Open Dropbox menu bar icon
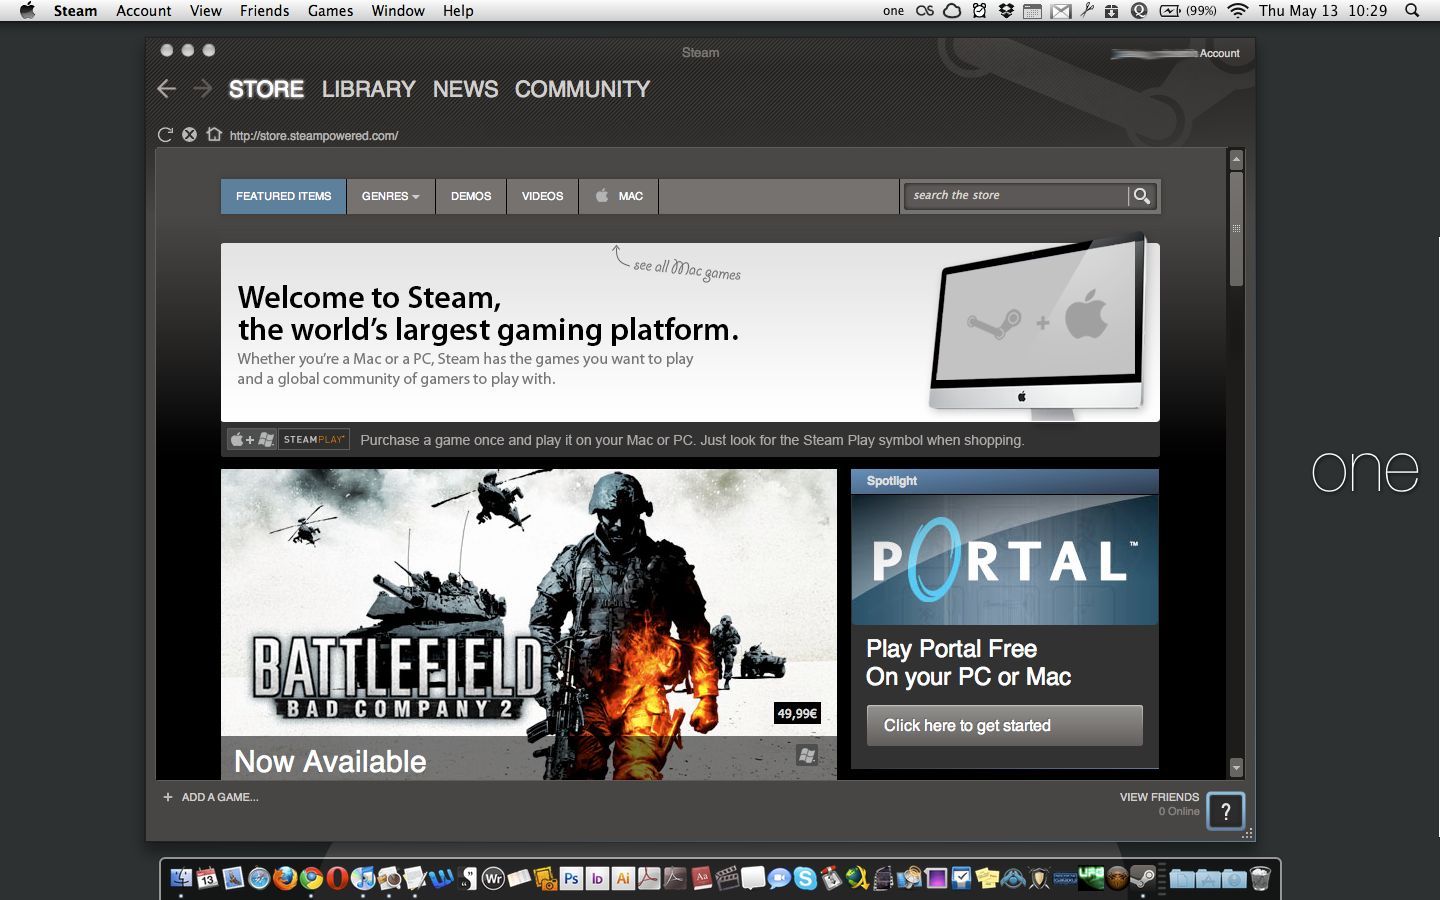The width and height of the screenshot is (1440, 900). (1006, 11)
